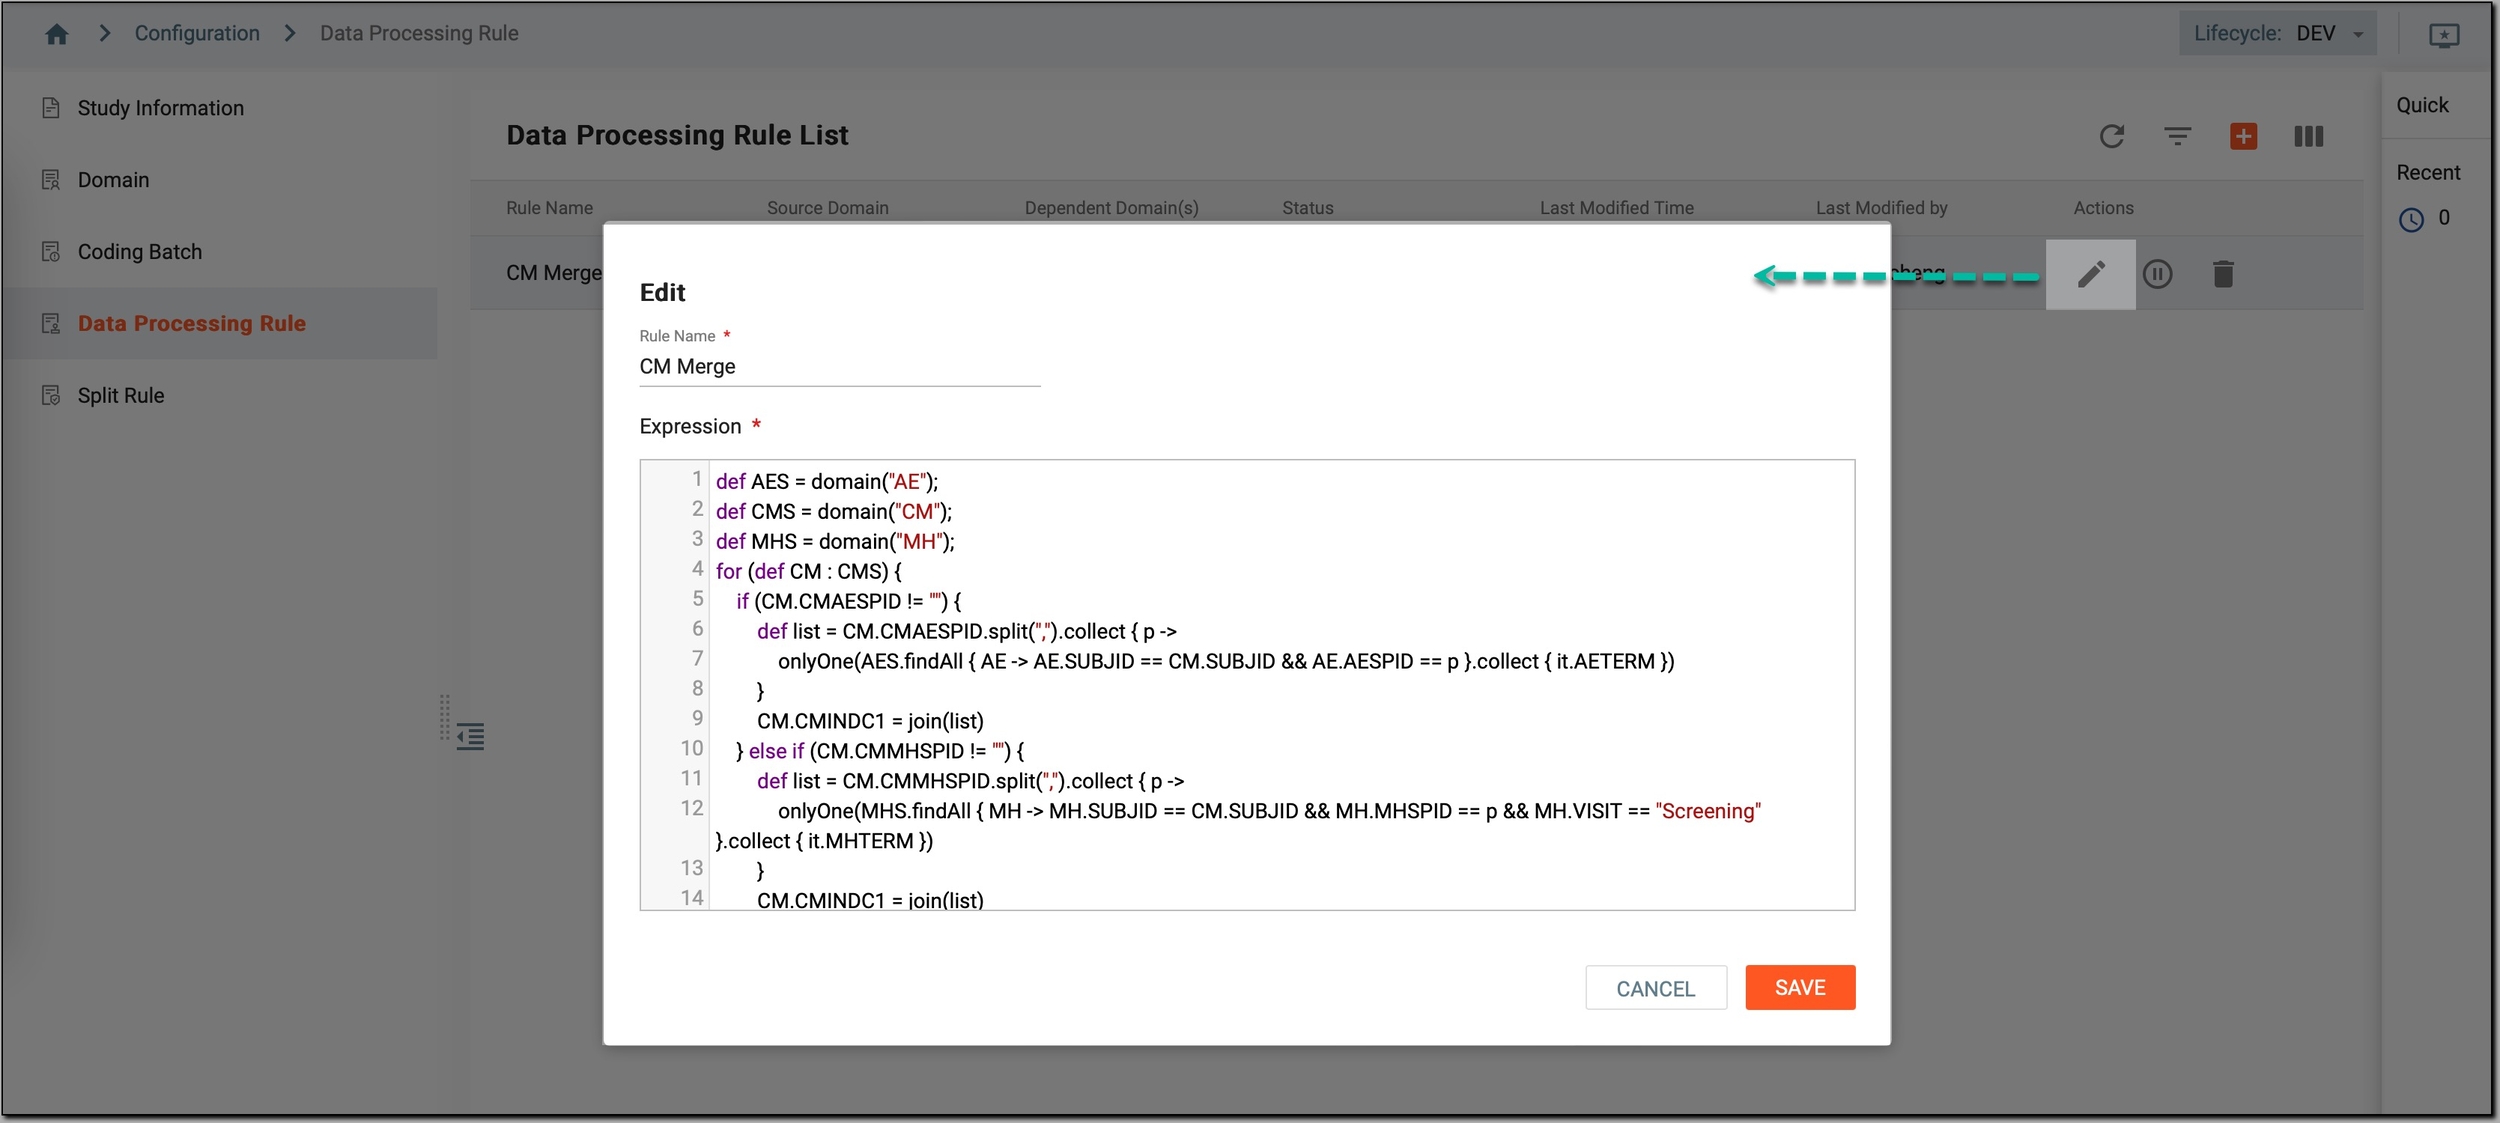The width and height of the screenshot is (2500, 1123).
Task: Pause the CM Merge rule
Action: click(2157, 274)
